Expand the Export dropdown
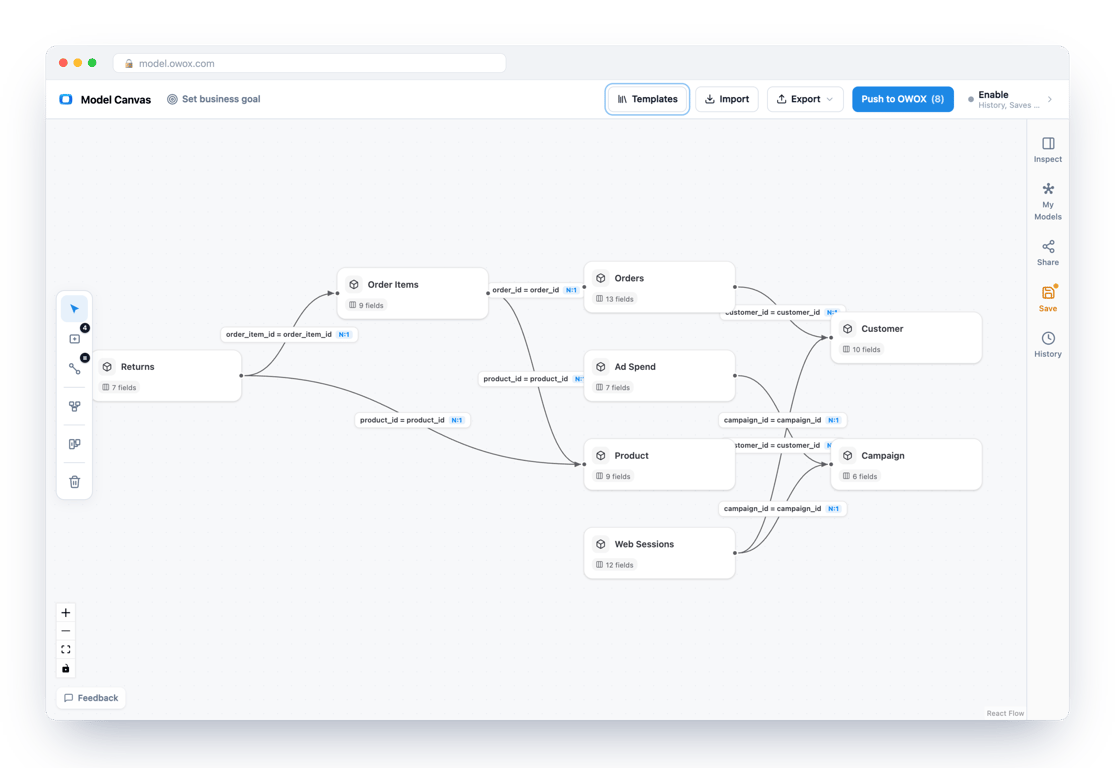The height and width of the screenshot is (768, 1115). tap(805, 99)
